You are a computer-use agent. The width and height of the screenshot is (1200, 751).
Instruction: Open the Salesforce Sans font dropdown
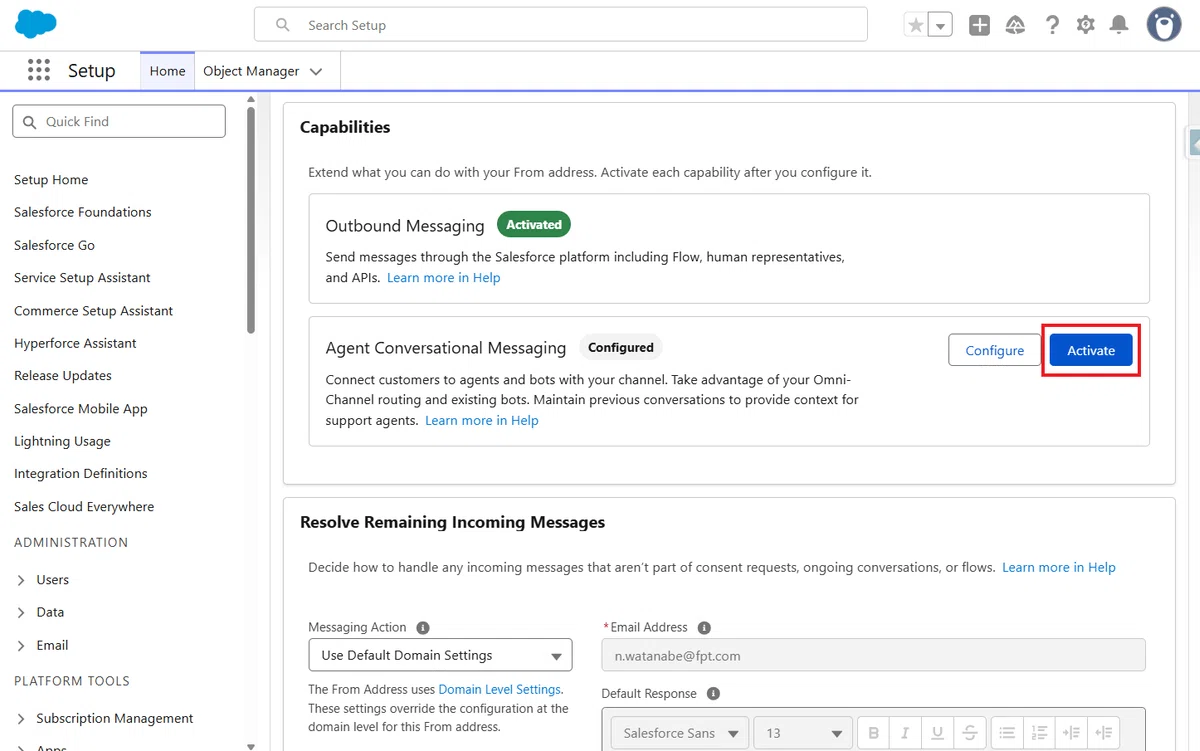pos(680,733)
